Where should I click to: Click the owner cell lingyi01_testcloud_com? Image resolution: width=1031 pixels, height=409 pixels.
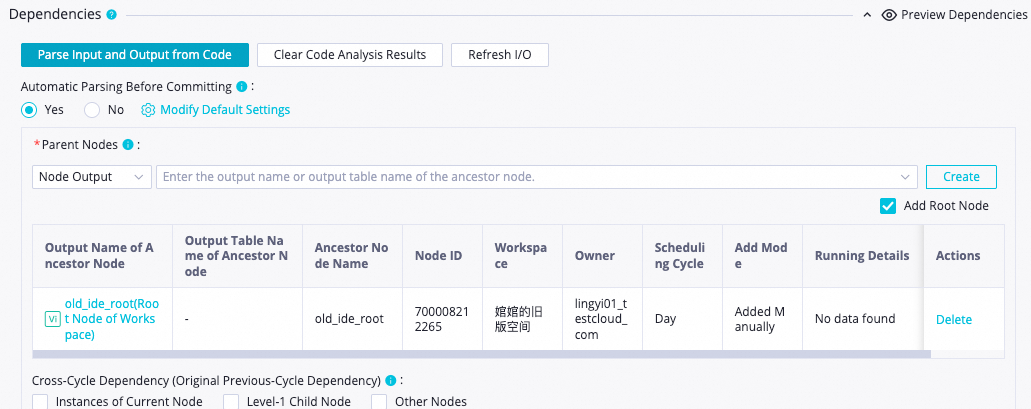(602, 319)
